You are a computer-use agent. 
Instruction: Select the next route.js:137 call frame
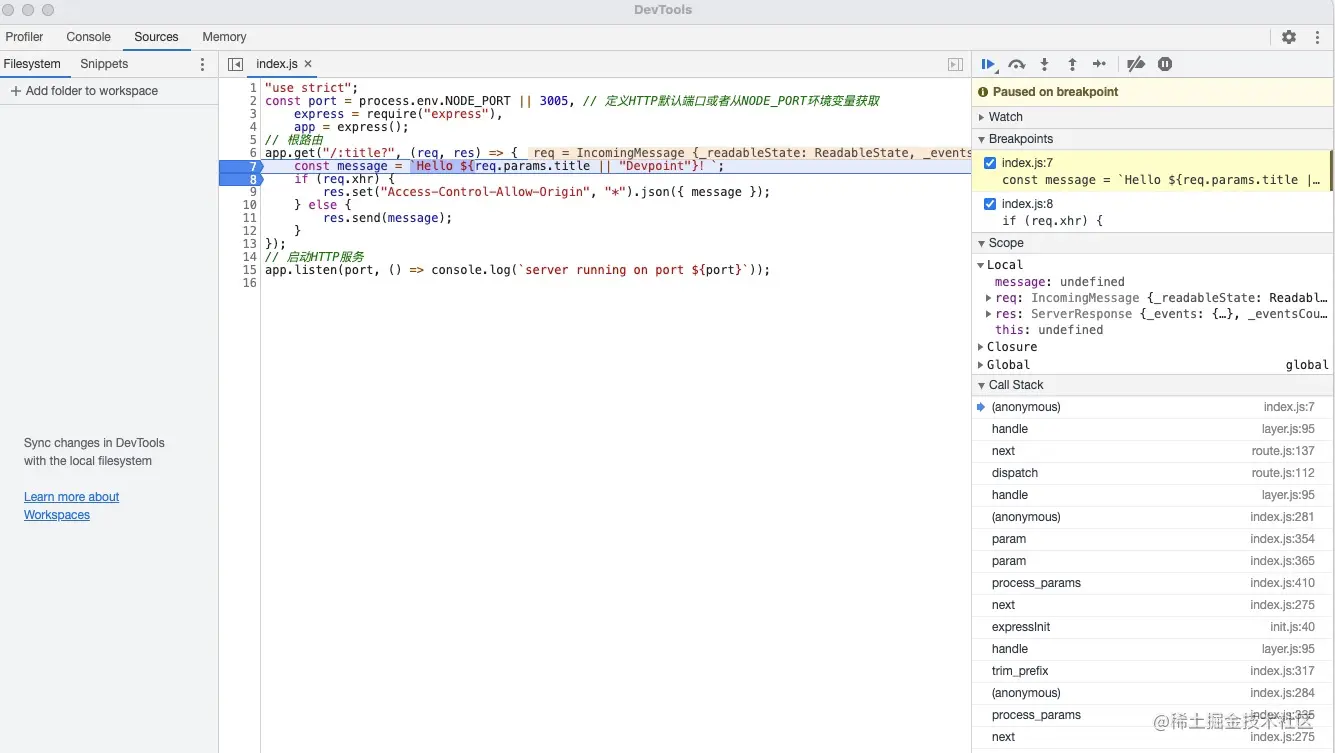[x=1152, y=451]
